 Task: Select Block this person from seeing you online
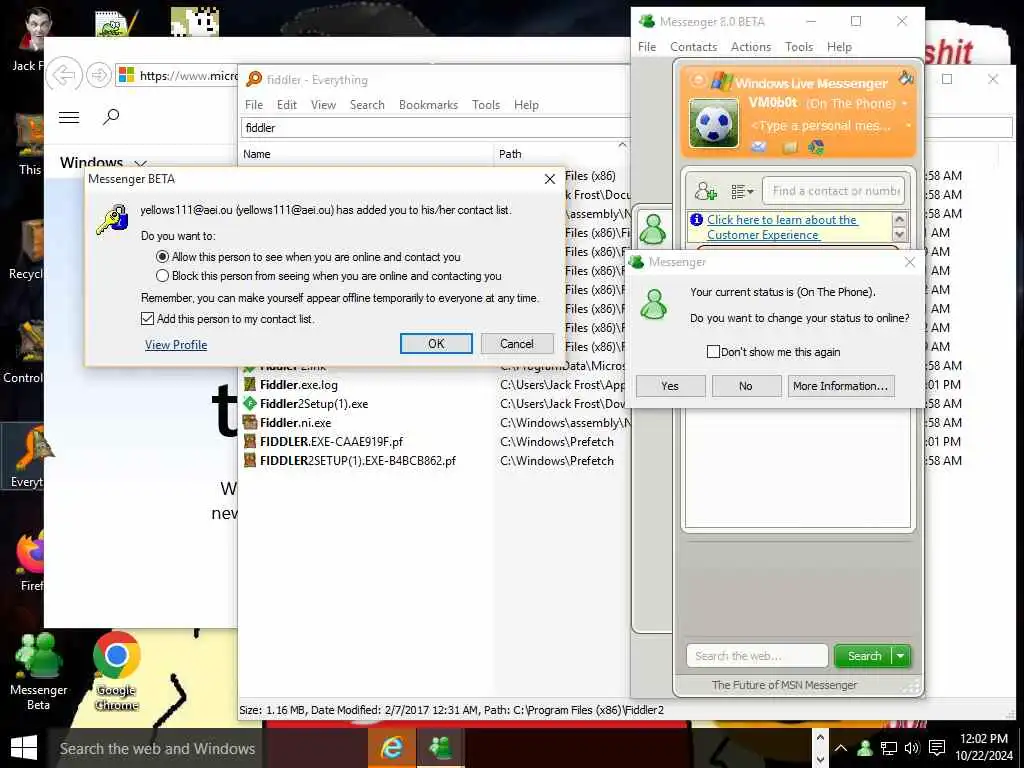point(163,276)
